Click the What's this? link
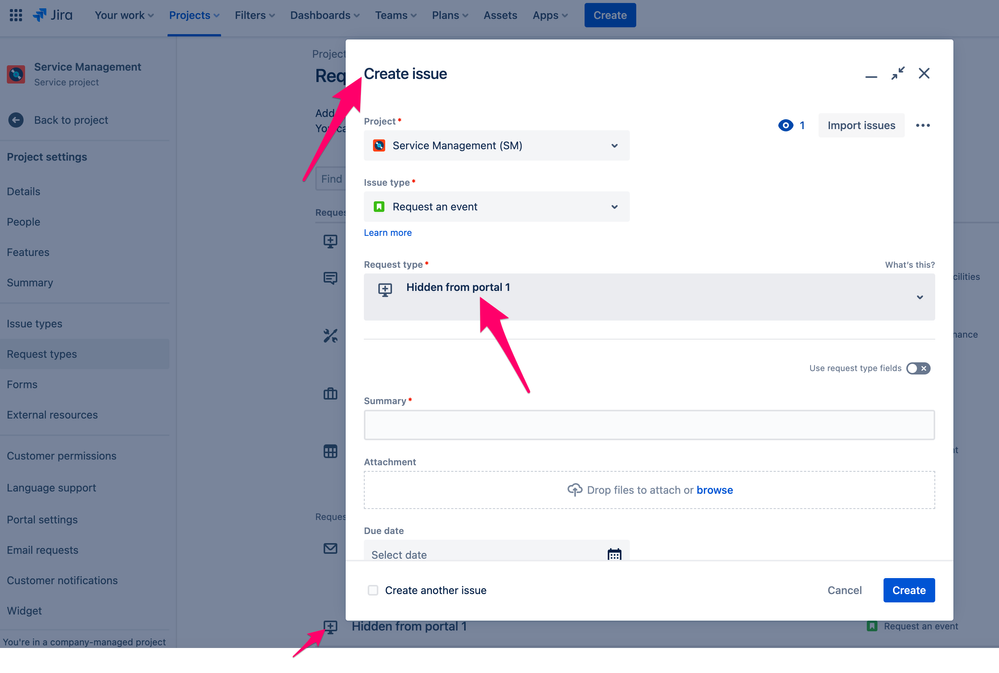999x673 pixels. pos(910,264)
